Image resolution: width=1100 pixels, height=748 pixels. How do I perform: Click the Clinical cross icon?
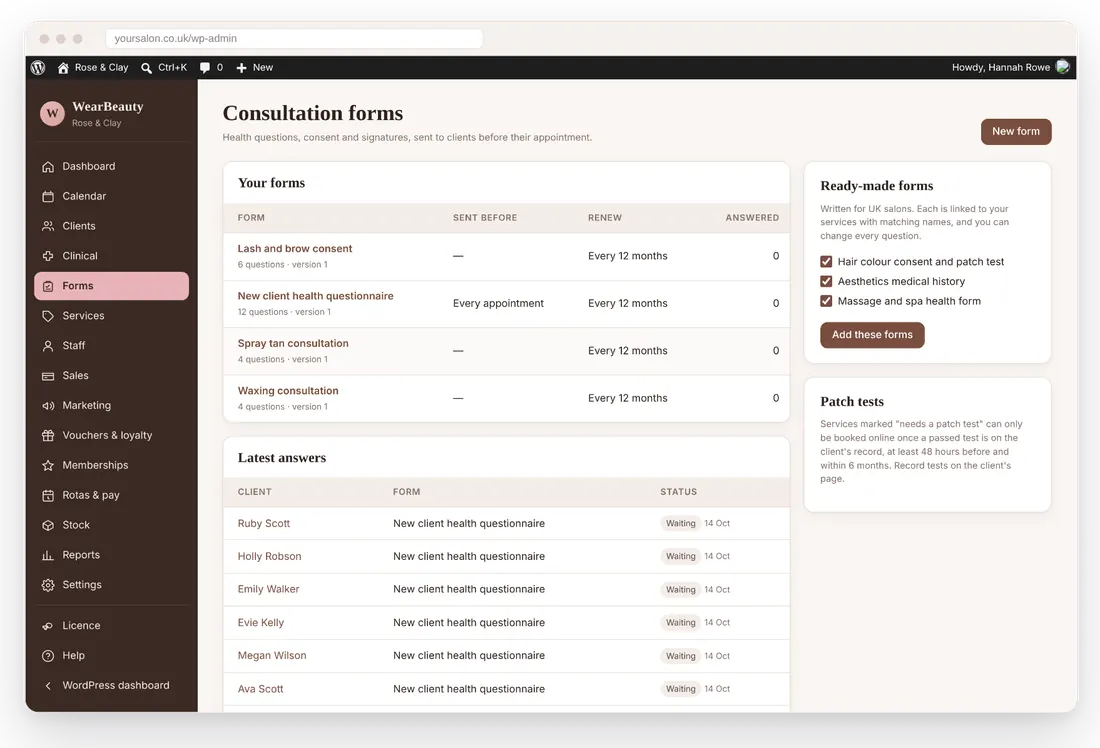(48, 256)
